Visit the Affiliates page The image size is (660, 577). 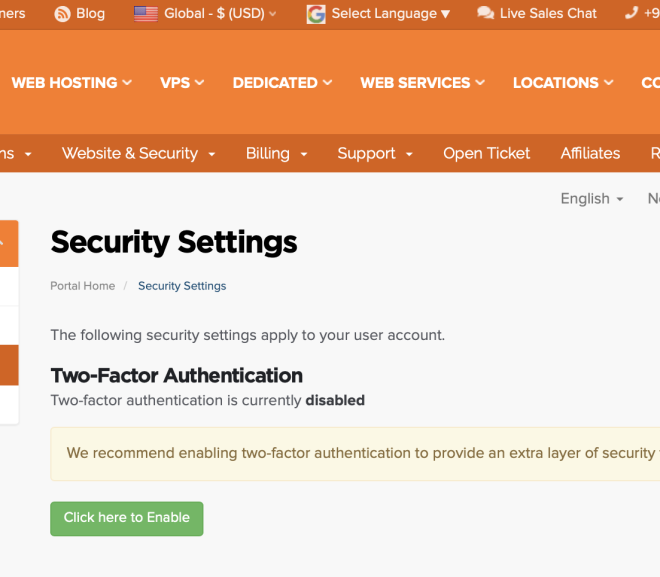(590, 154)
